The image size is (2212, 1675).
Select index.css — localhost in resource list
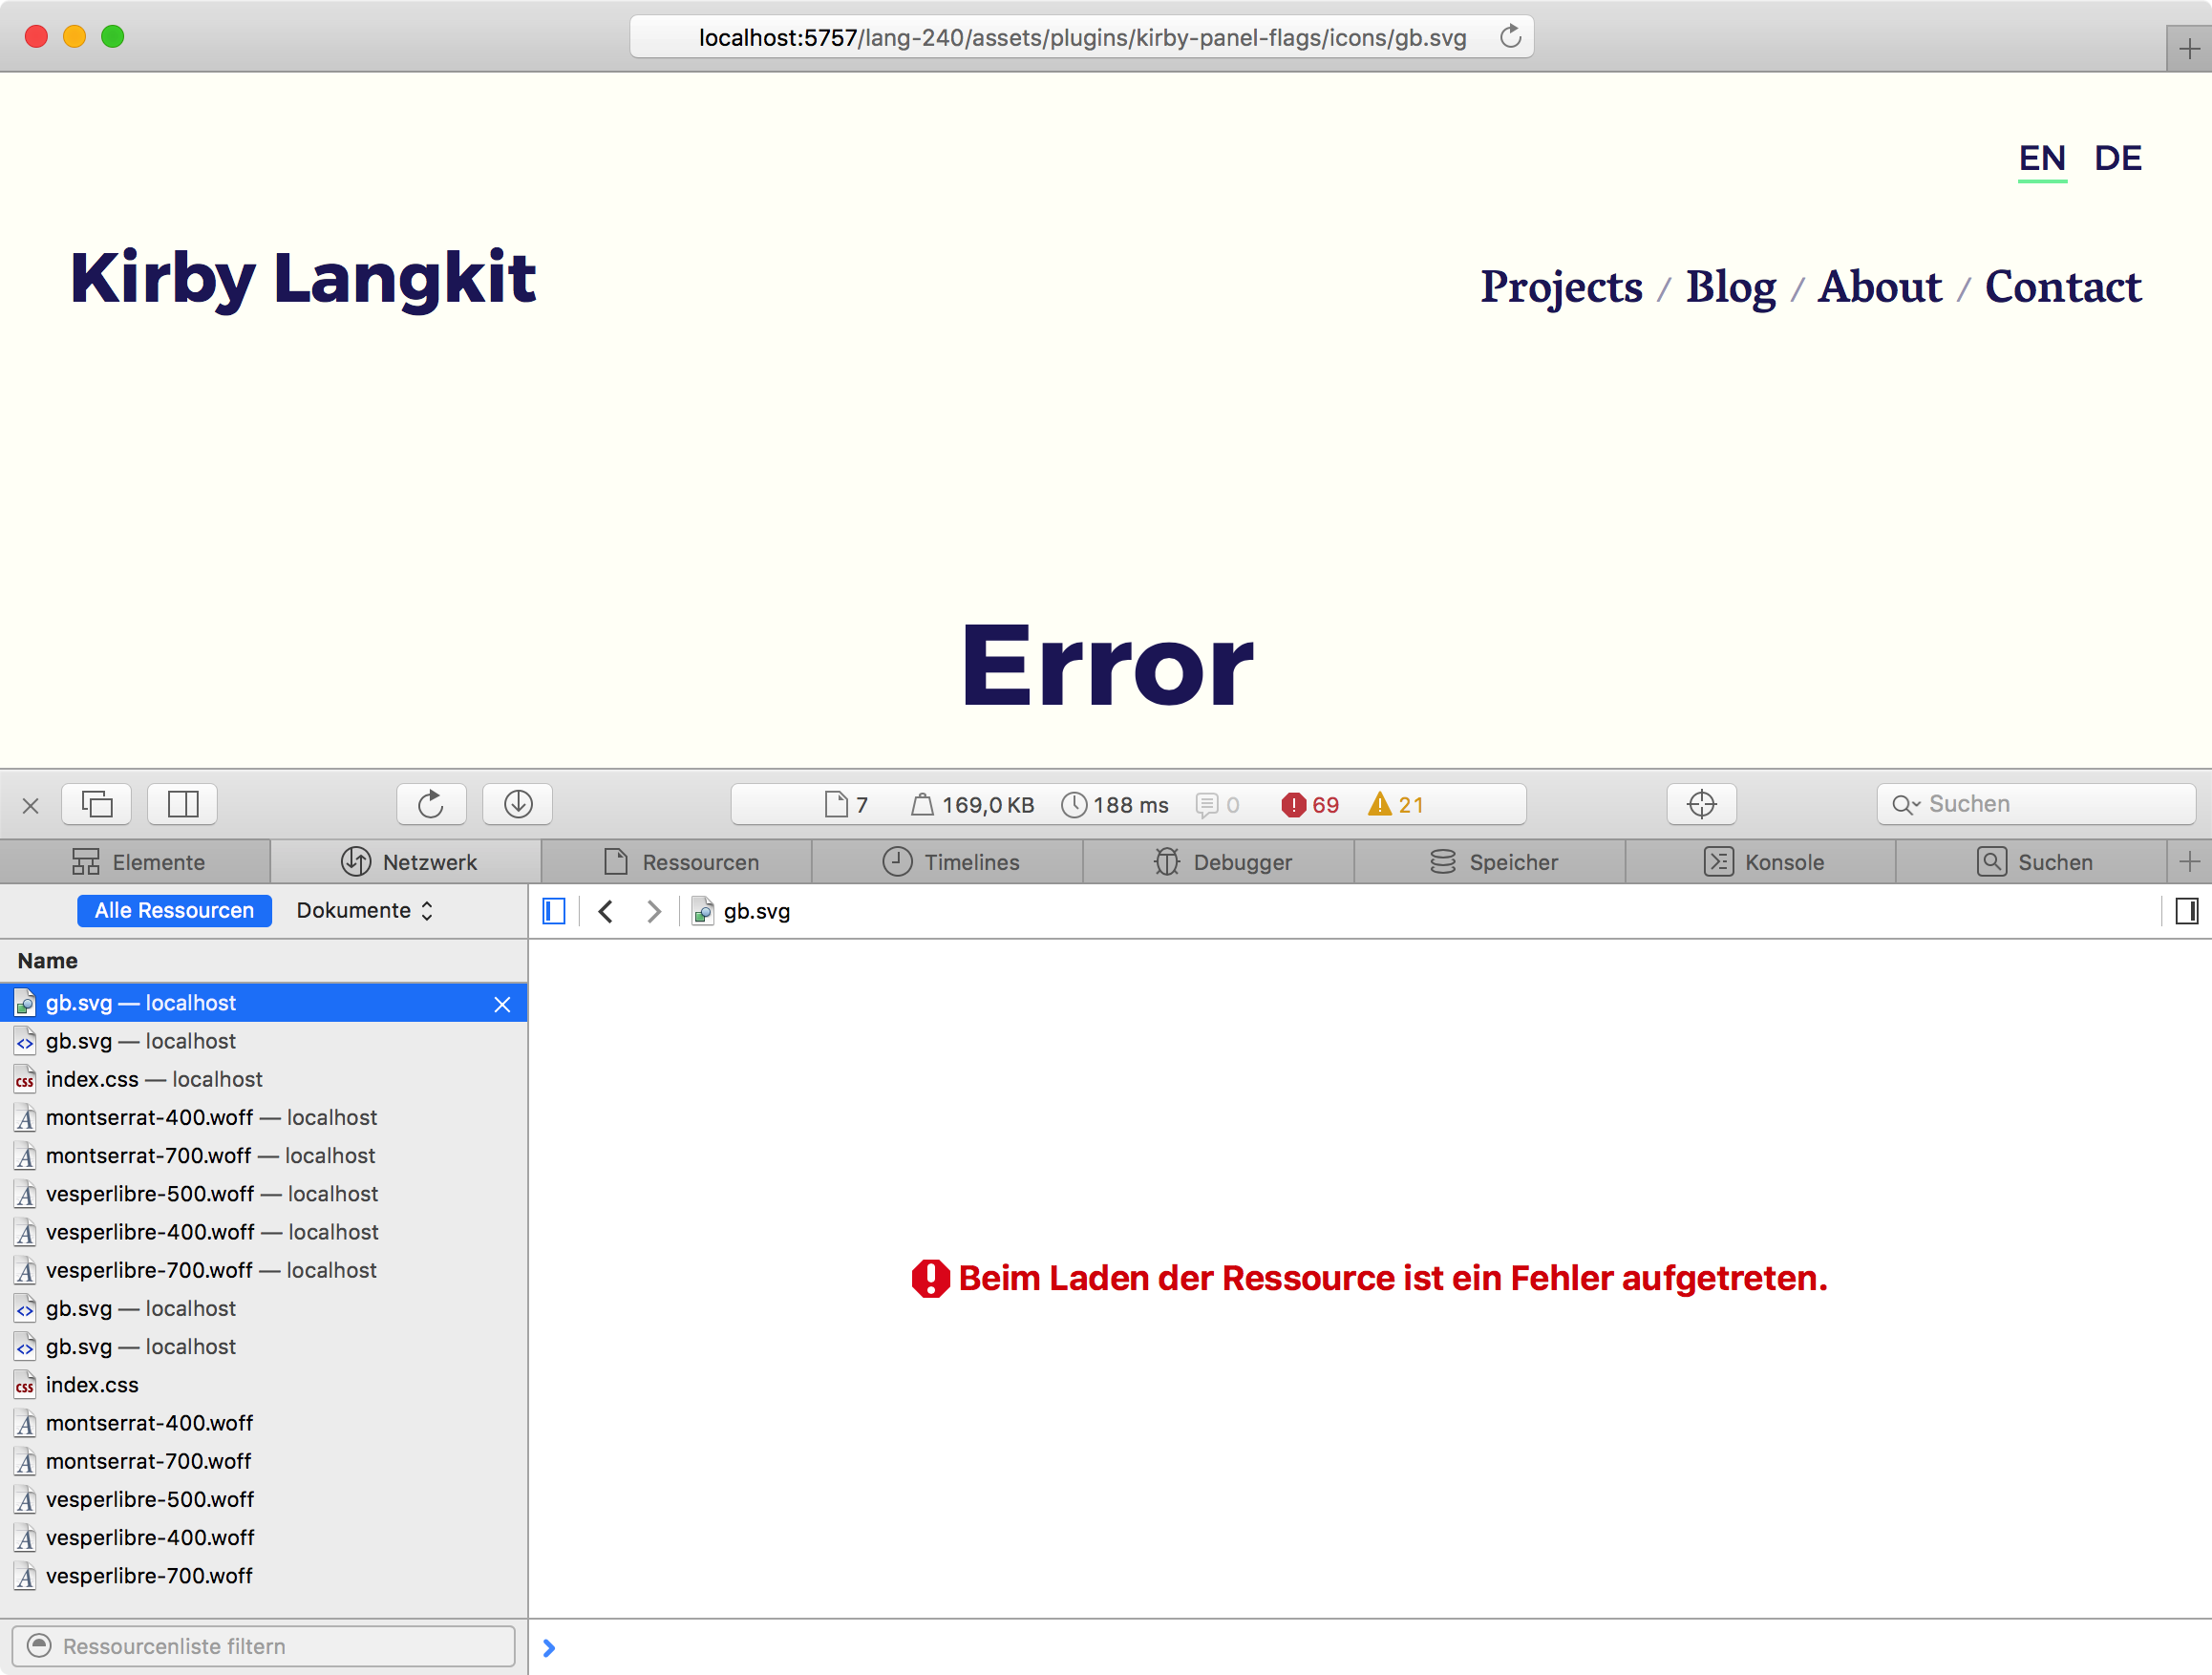pyautogui.click(x=154, y=1079)
